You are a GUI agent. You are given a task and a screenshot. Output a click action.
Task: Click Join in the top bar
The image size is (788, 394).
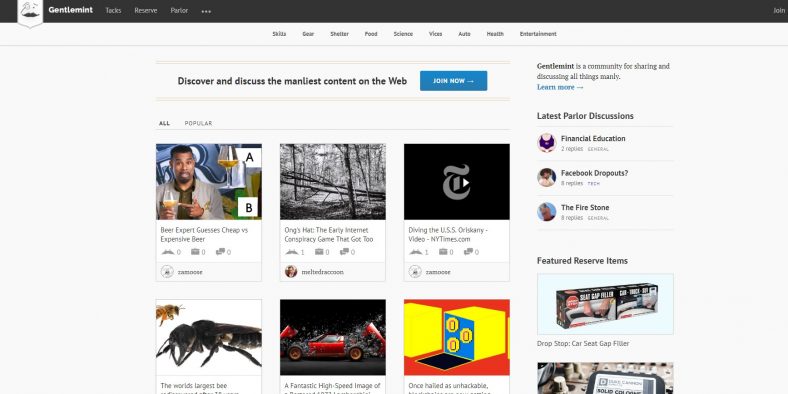click(x=779, y=11)
